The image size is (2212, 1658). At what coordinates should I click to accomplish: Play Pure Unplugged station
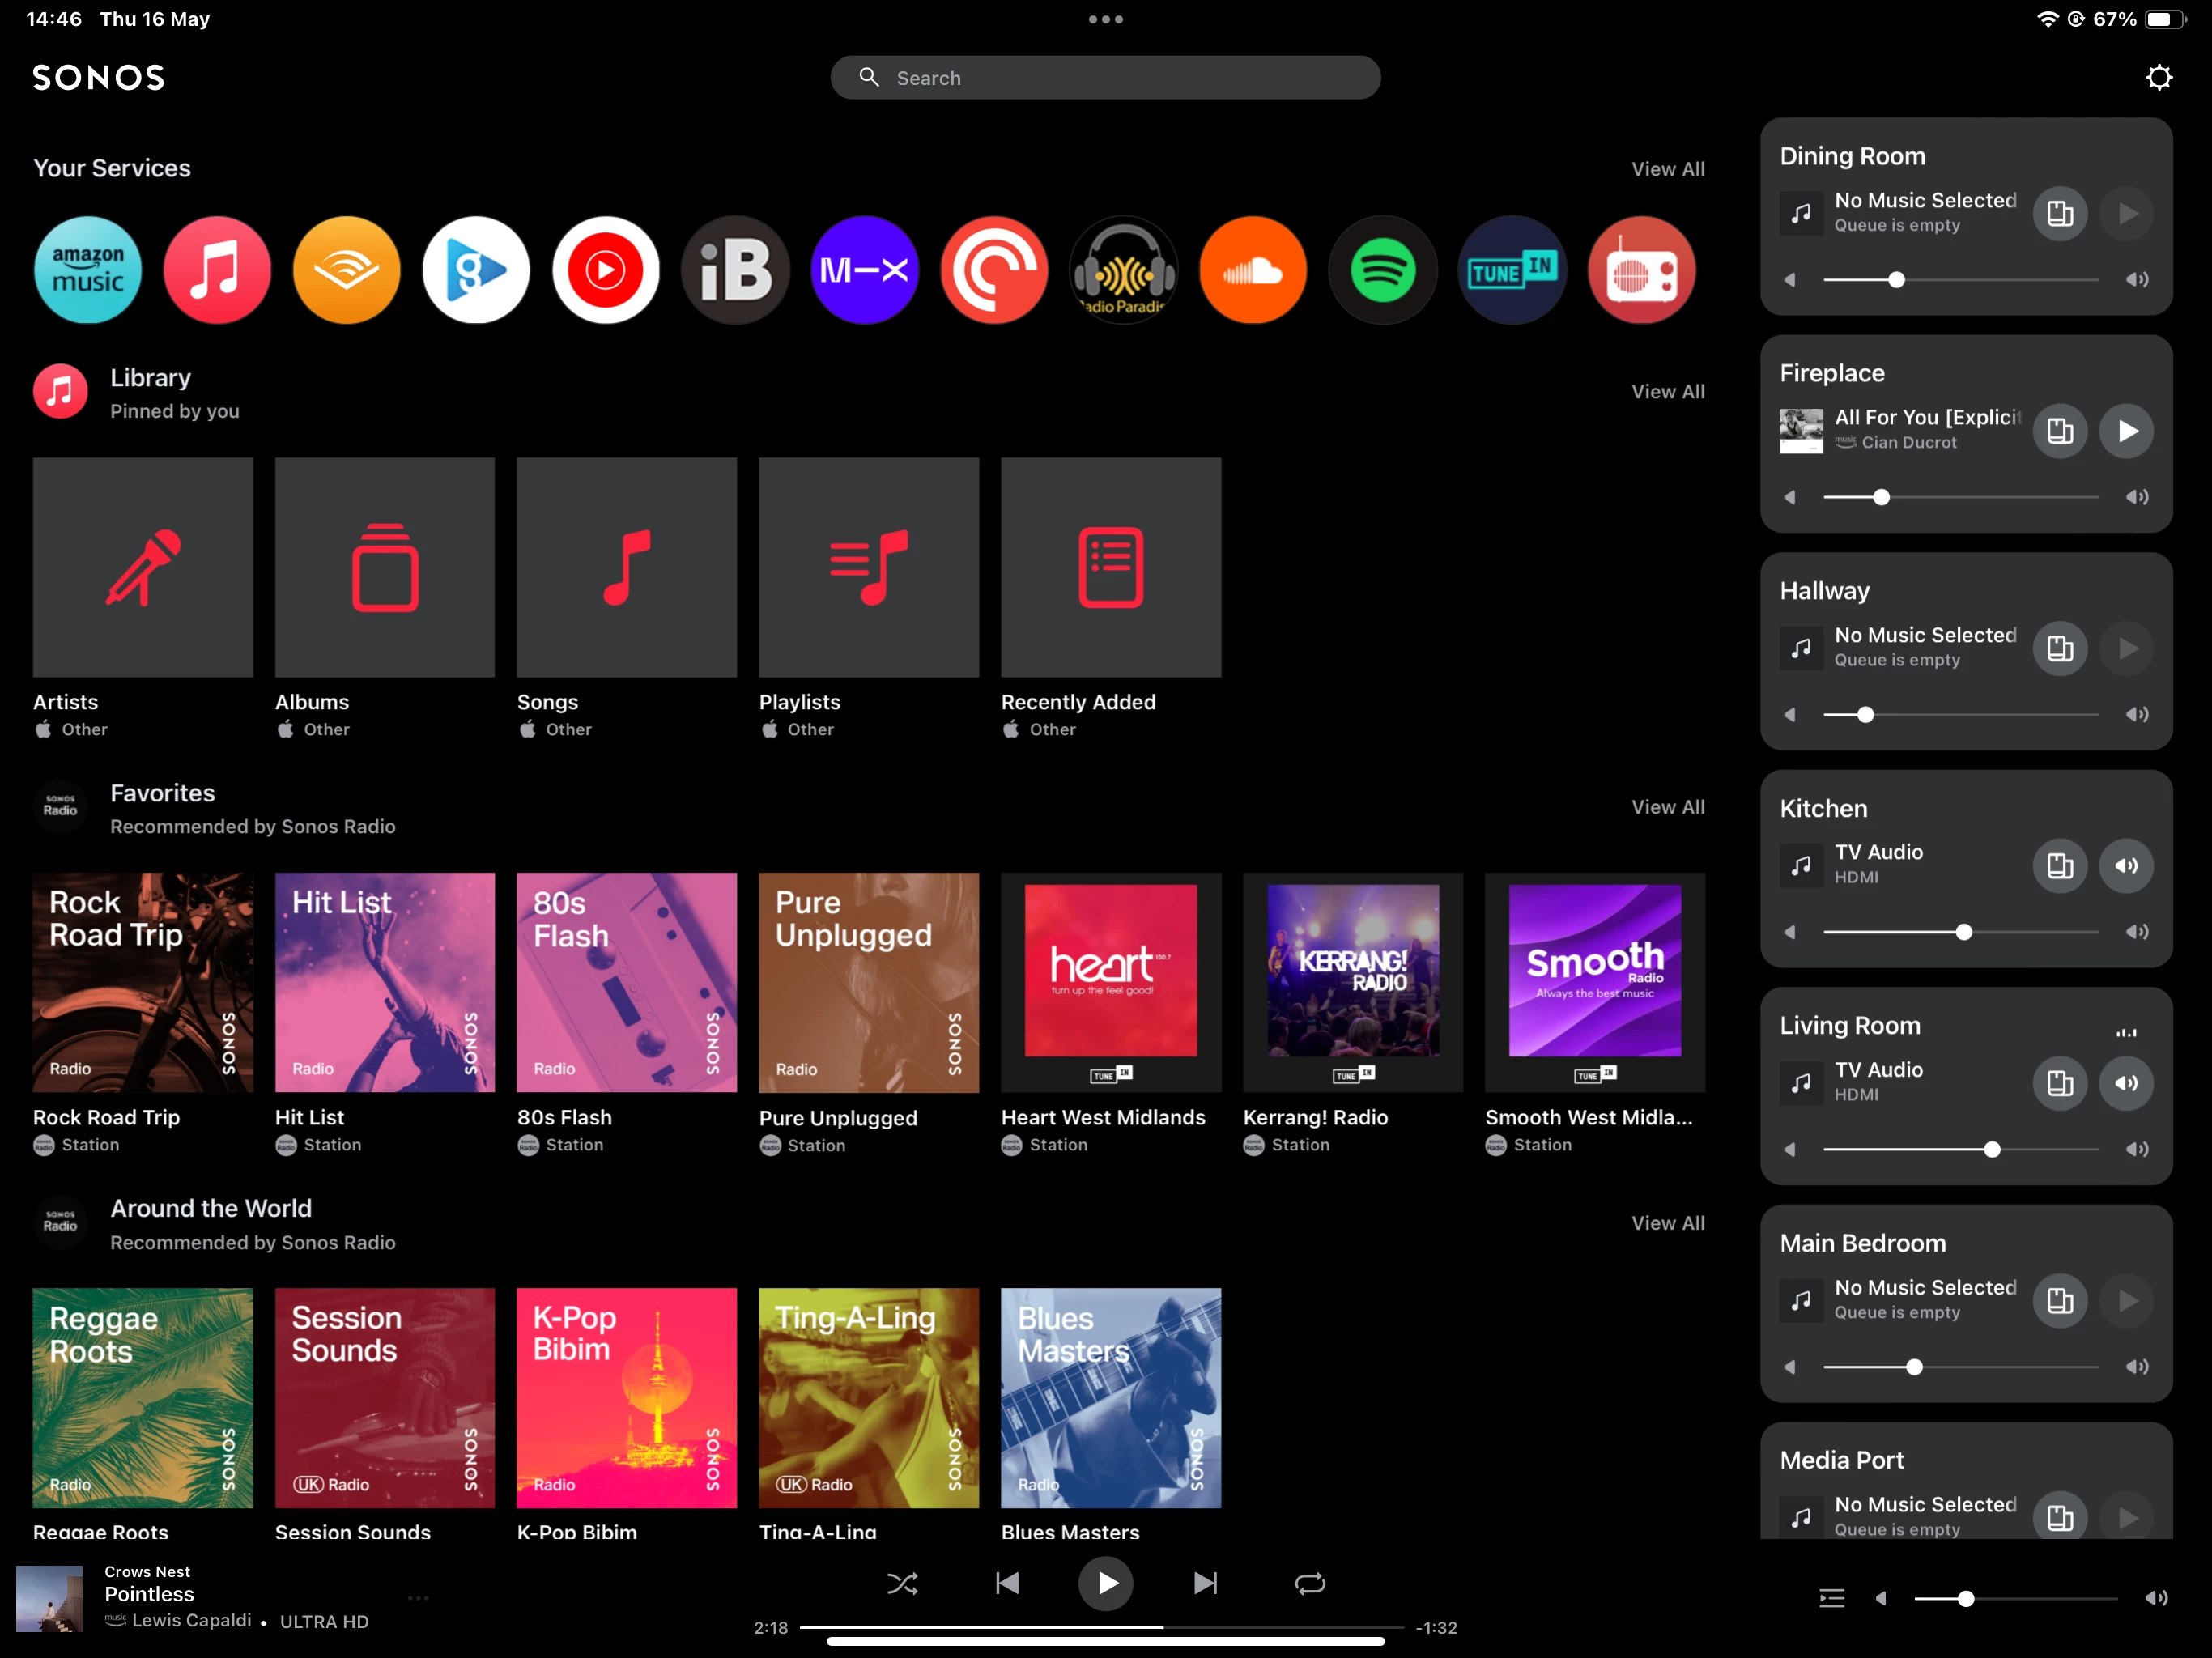click(869, 983)
